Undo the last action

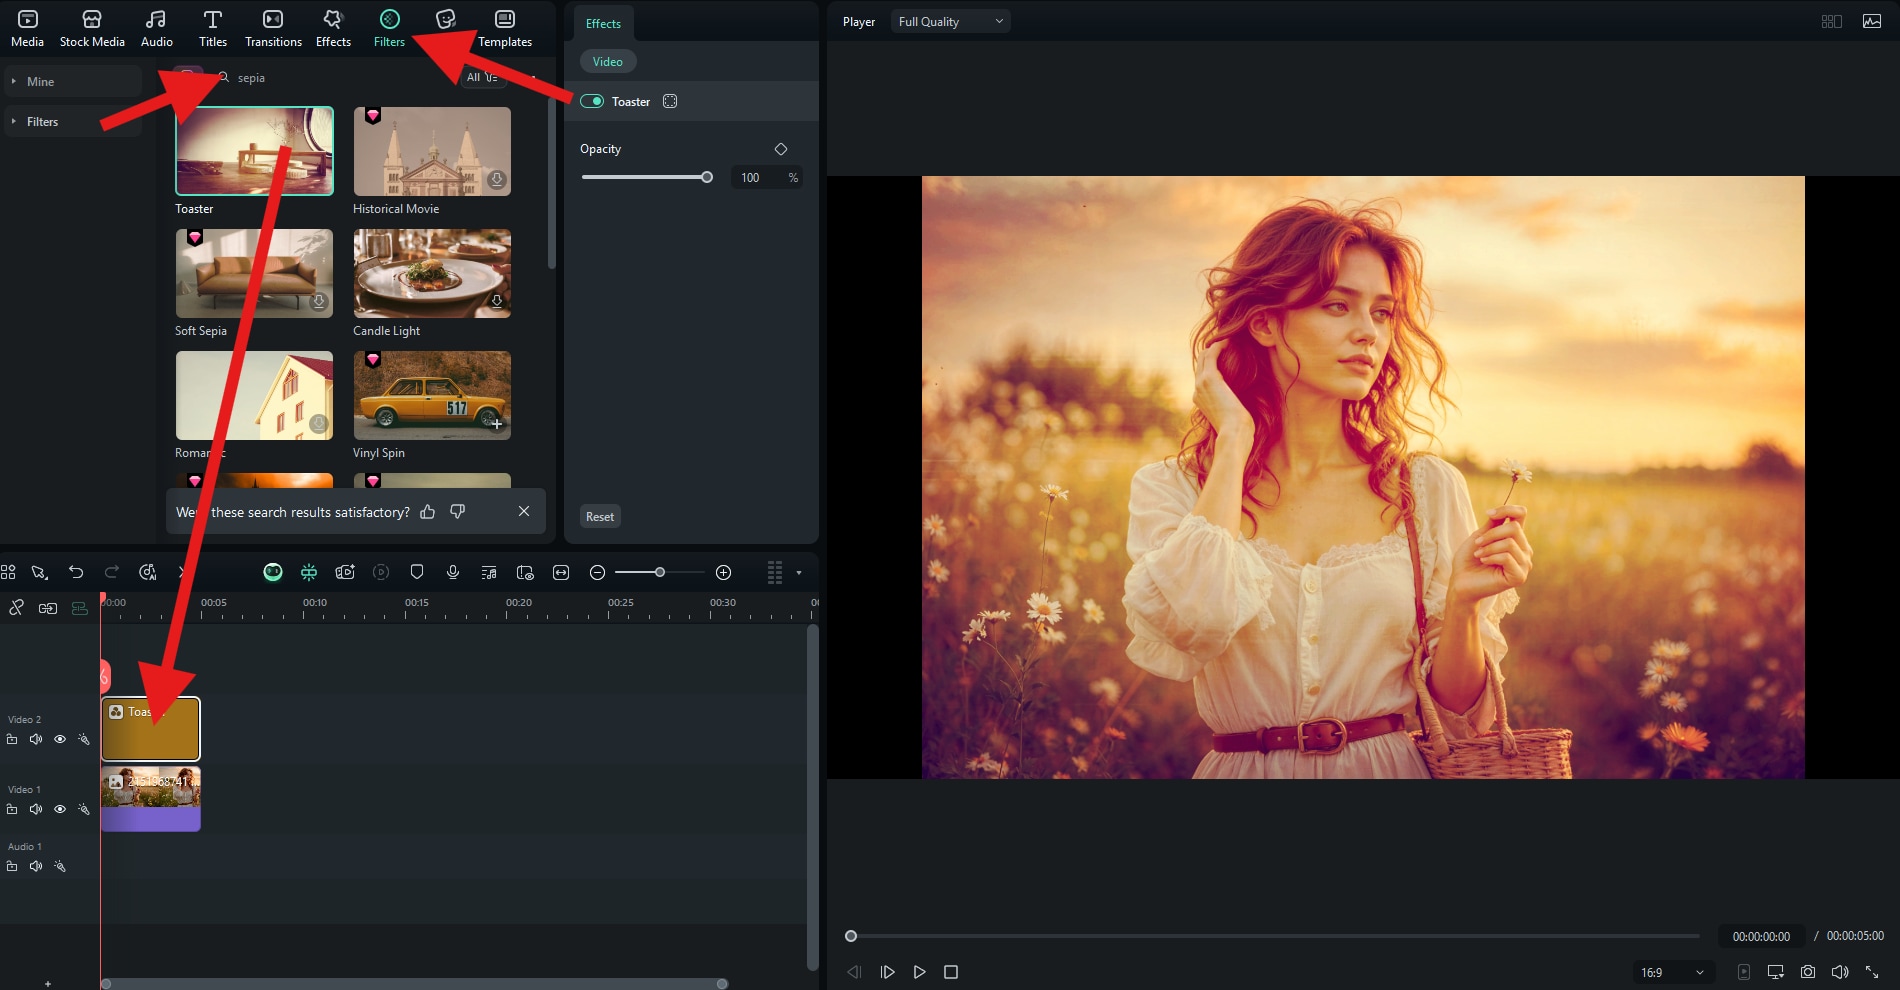[x=76, y=572]
